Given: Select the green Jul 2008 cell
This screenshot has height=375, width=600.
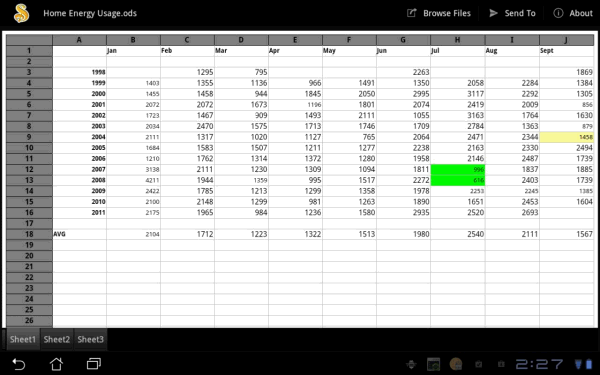Looking at the screenshot, I should pos(458,180).
